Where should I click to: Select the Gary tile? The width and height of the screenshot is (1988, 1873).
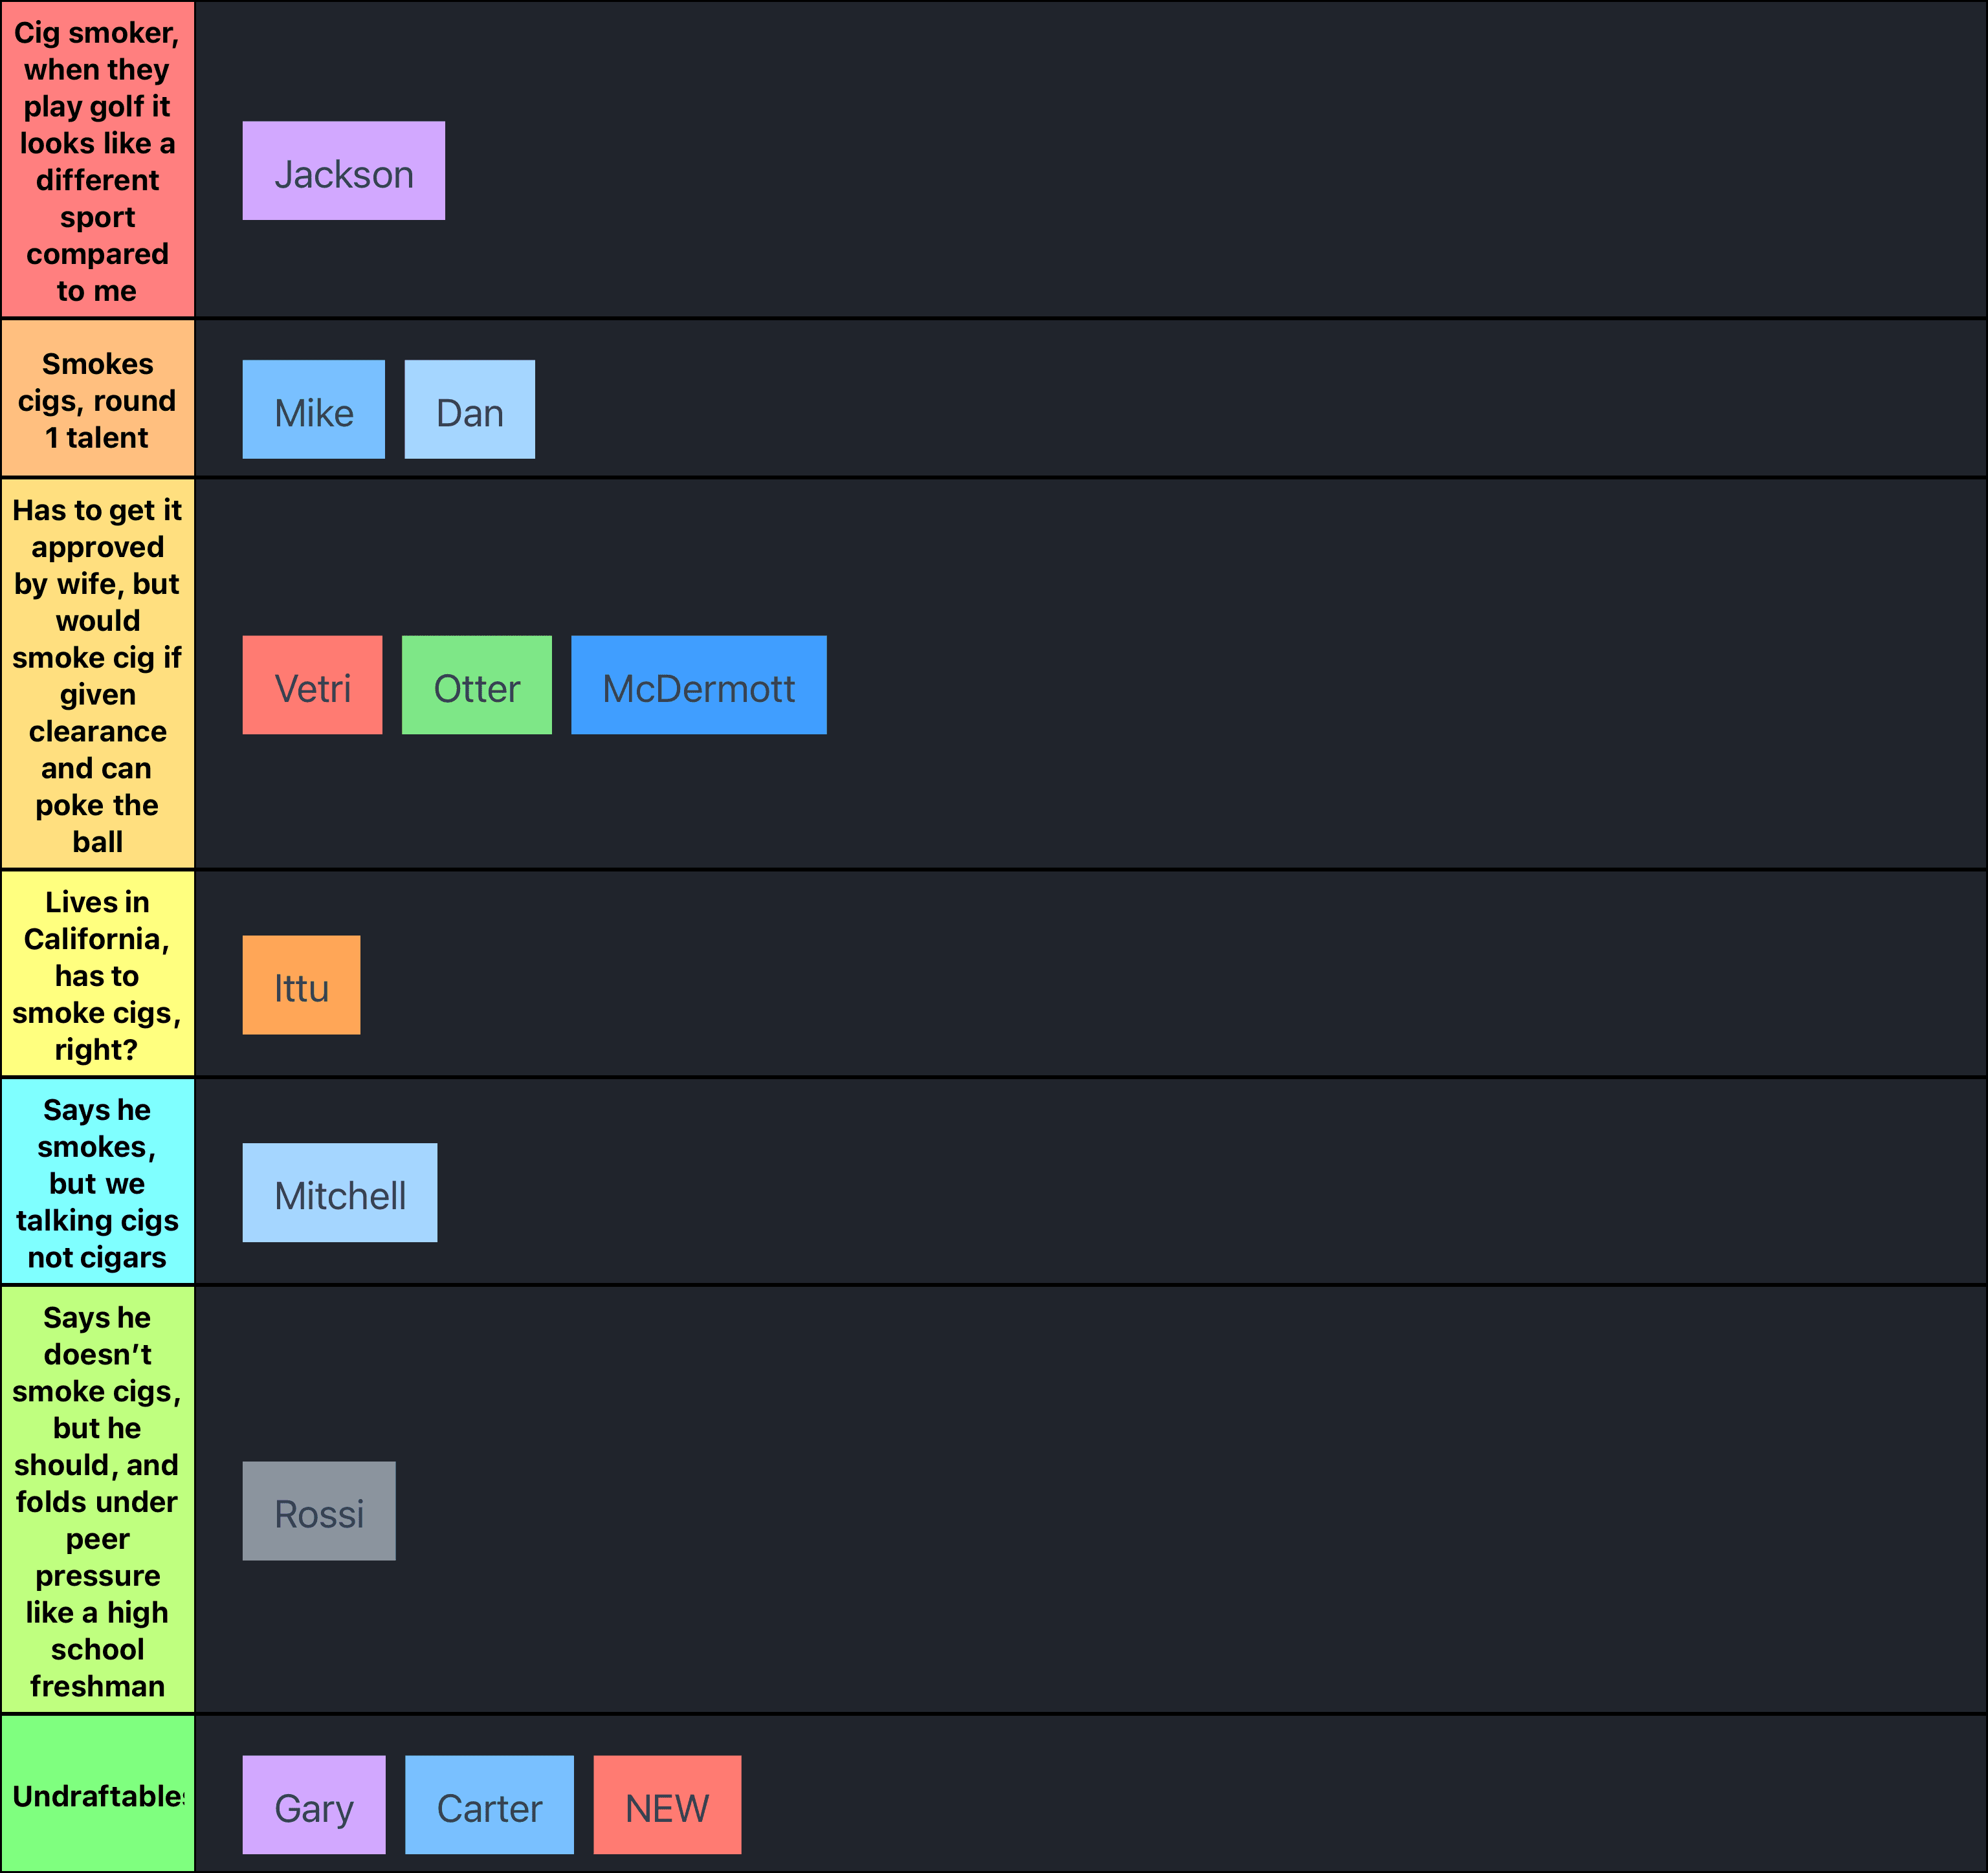313,1805
